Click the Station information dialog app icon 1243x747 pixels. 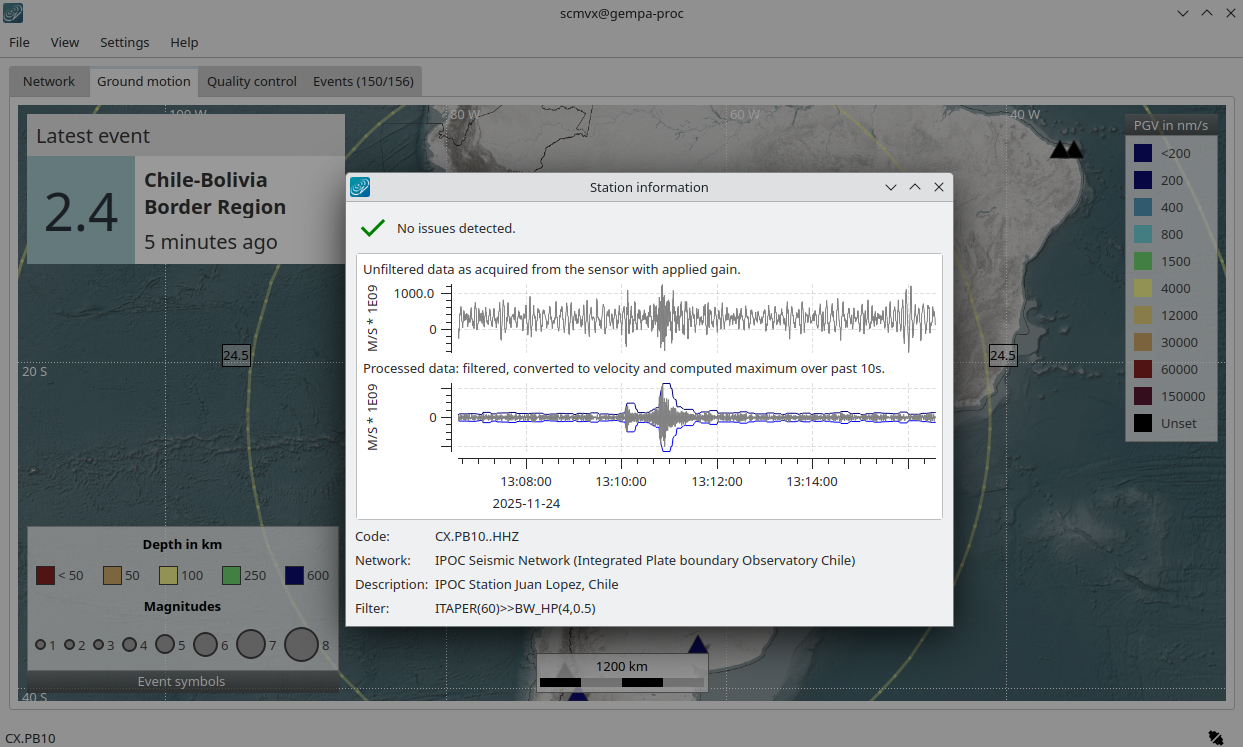point(360,187)
